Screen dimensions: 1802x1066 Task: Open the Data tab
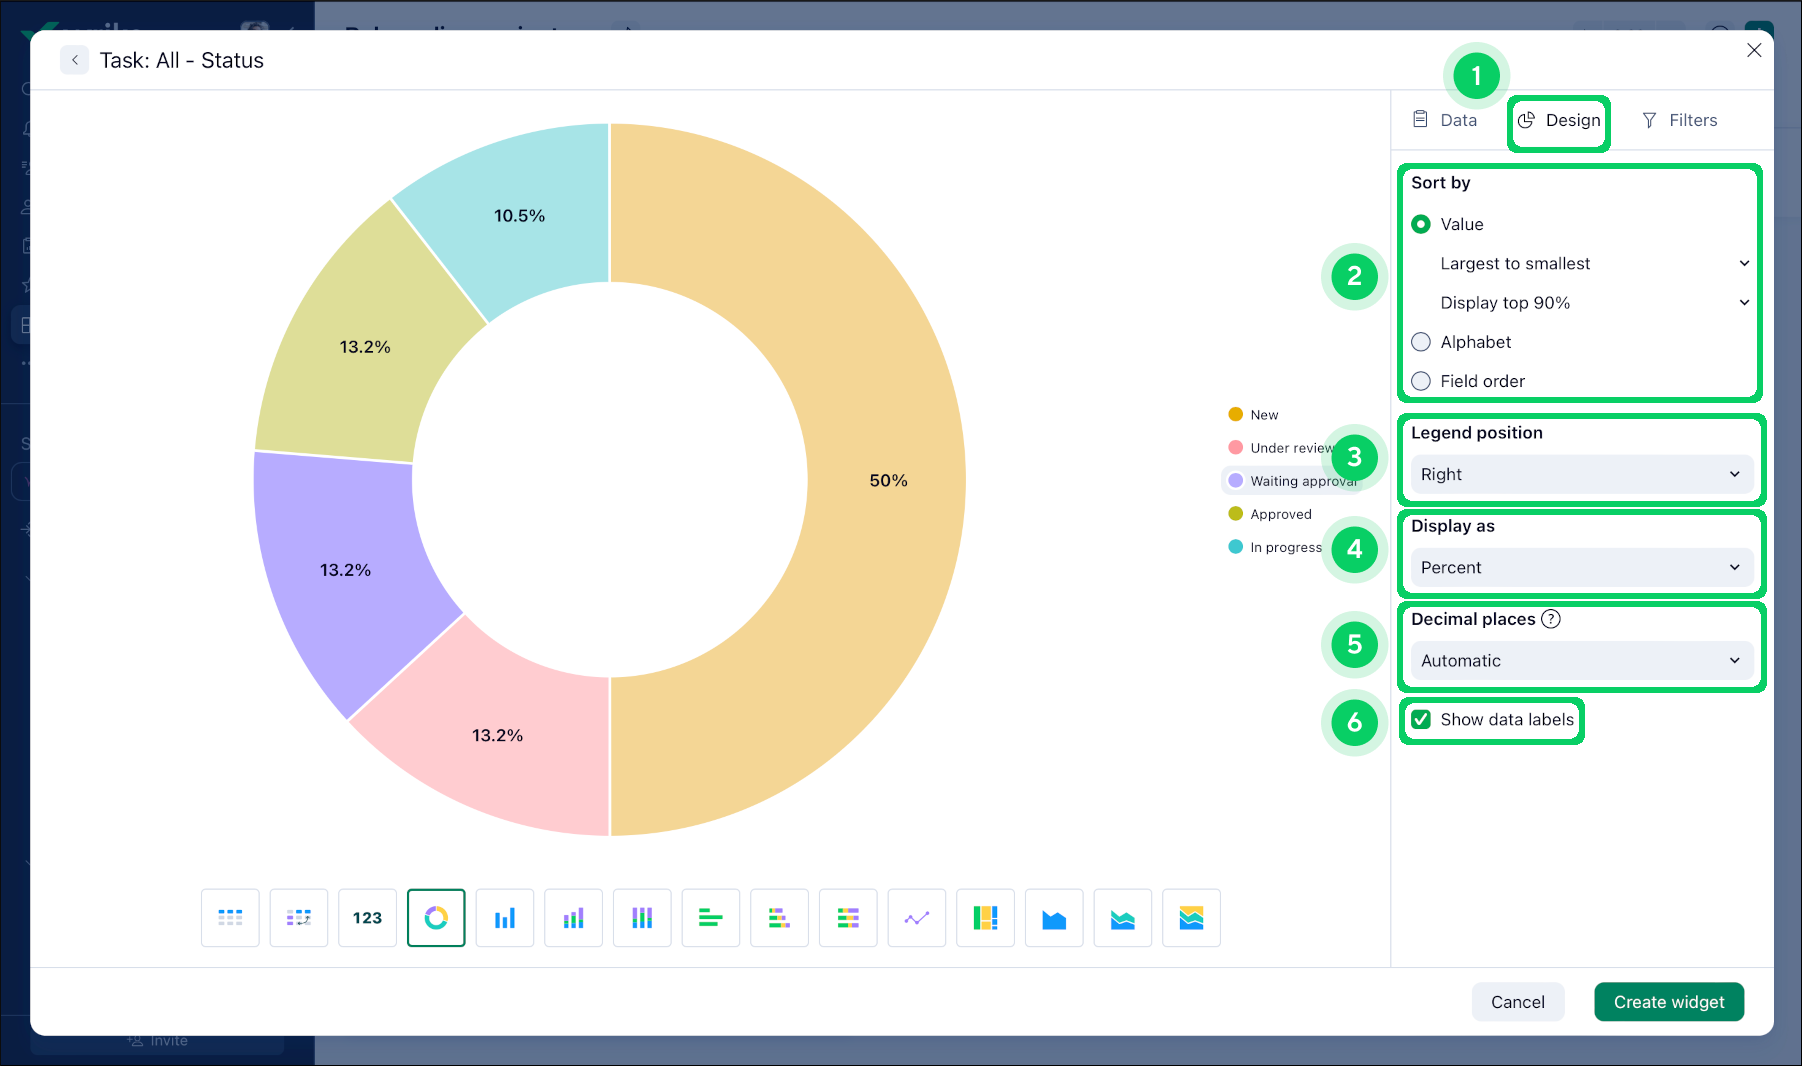pyautogui.click(x=1445, y=120)
